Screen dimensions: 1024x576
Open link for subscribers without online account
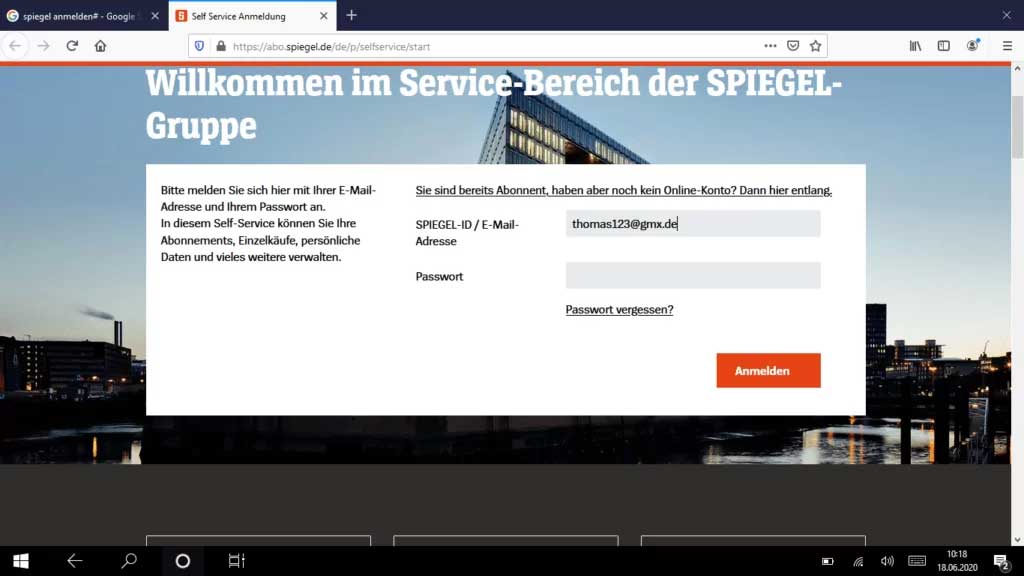(x=623, y=190)
